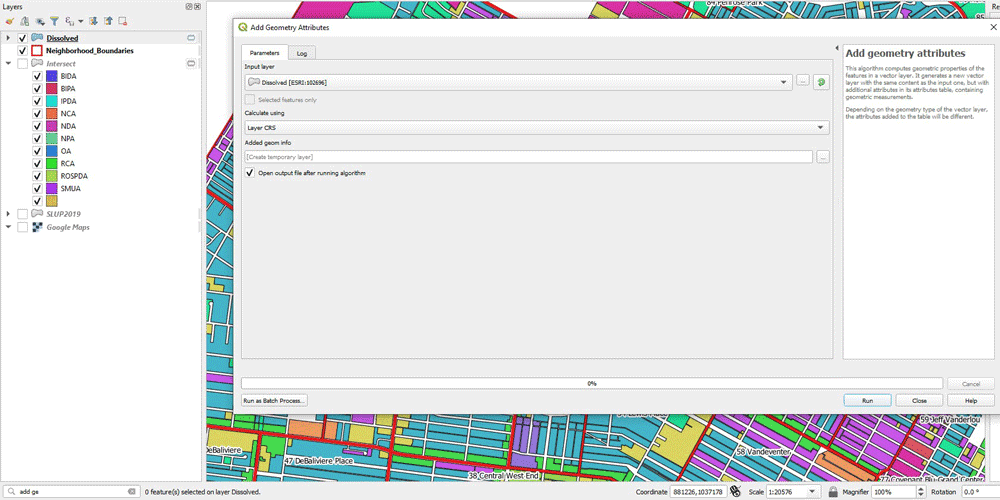Click the BIPA crimson color swatch
The height and width of the screenshot is (500, 1000).
pos(52,89)
